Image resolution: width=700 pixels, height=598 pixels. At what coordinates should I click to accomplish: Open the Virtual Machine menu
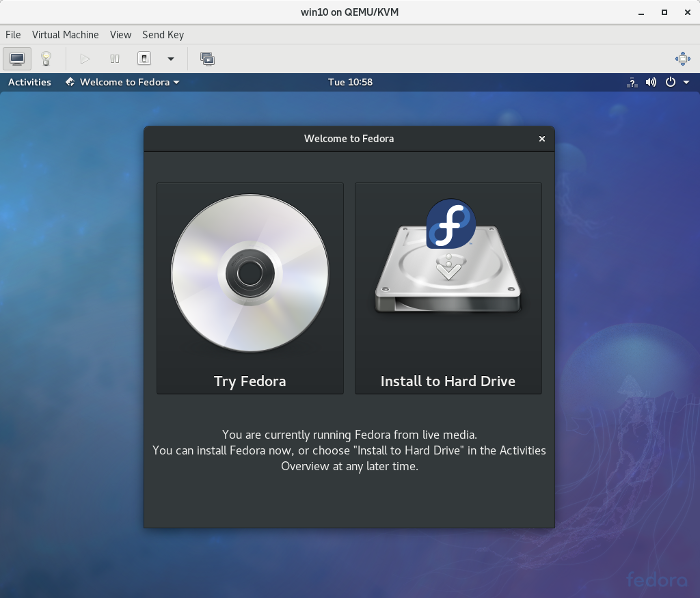point(65,35)
